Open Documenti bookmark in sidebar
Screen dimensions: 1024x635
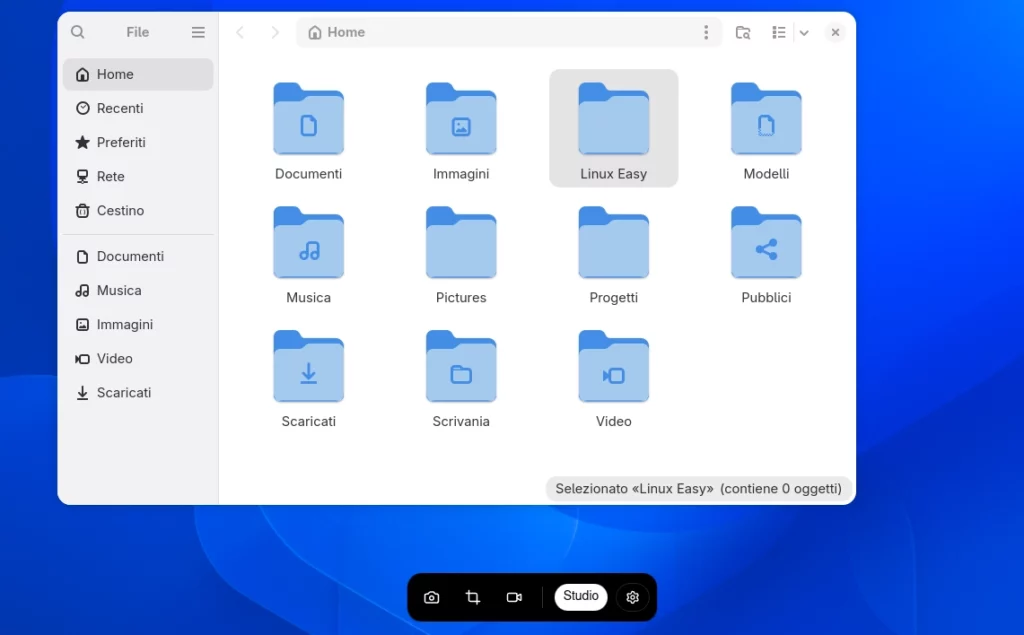[138, 256]
